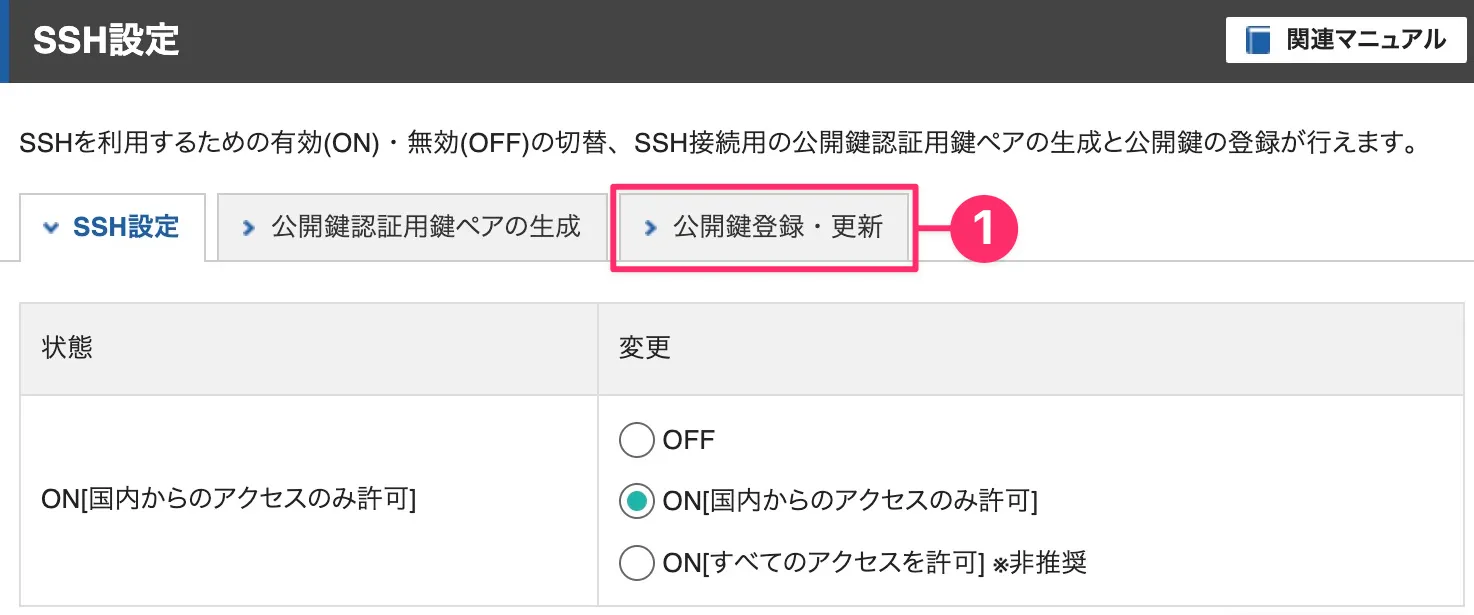Screen dimensions: 1474x615
Task: Switch to the SSH設定 tab
Action: [x=112, y=227]
